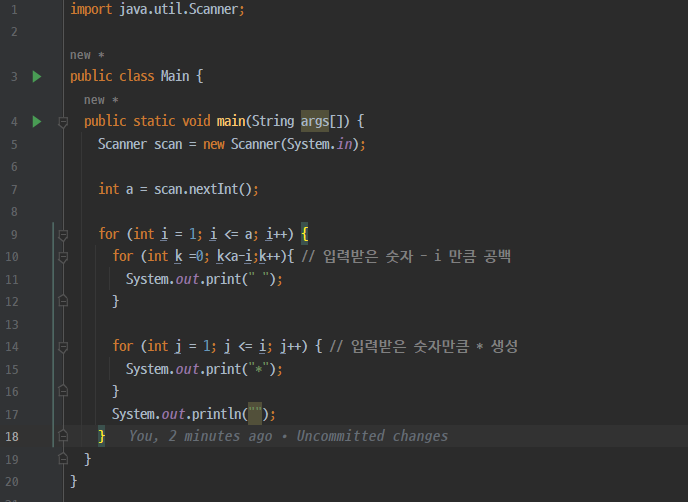The width and height of the screenshot is (688, 502).
Task: Click the 'import' keyword on line 1
Action: tap(91, 9)
